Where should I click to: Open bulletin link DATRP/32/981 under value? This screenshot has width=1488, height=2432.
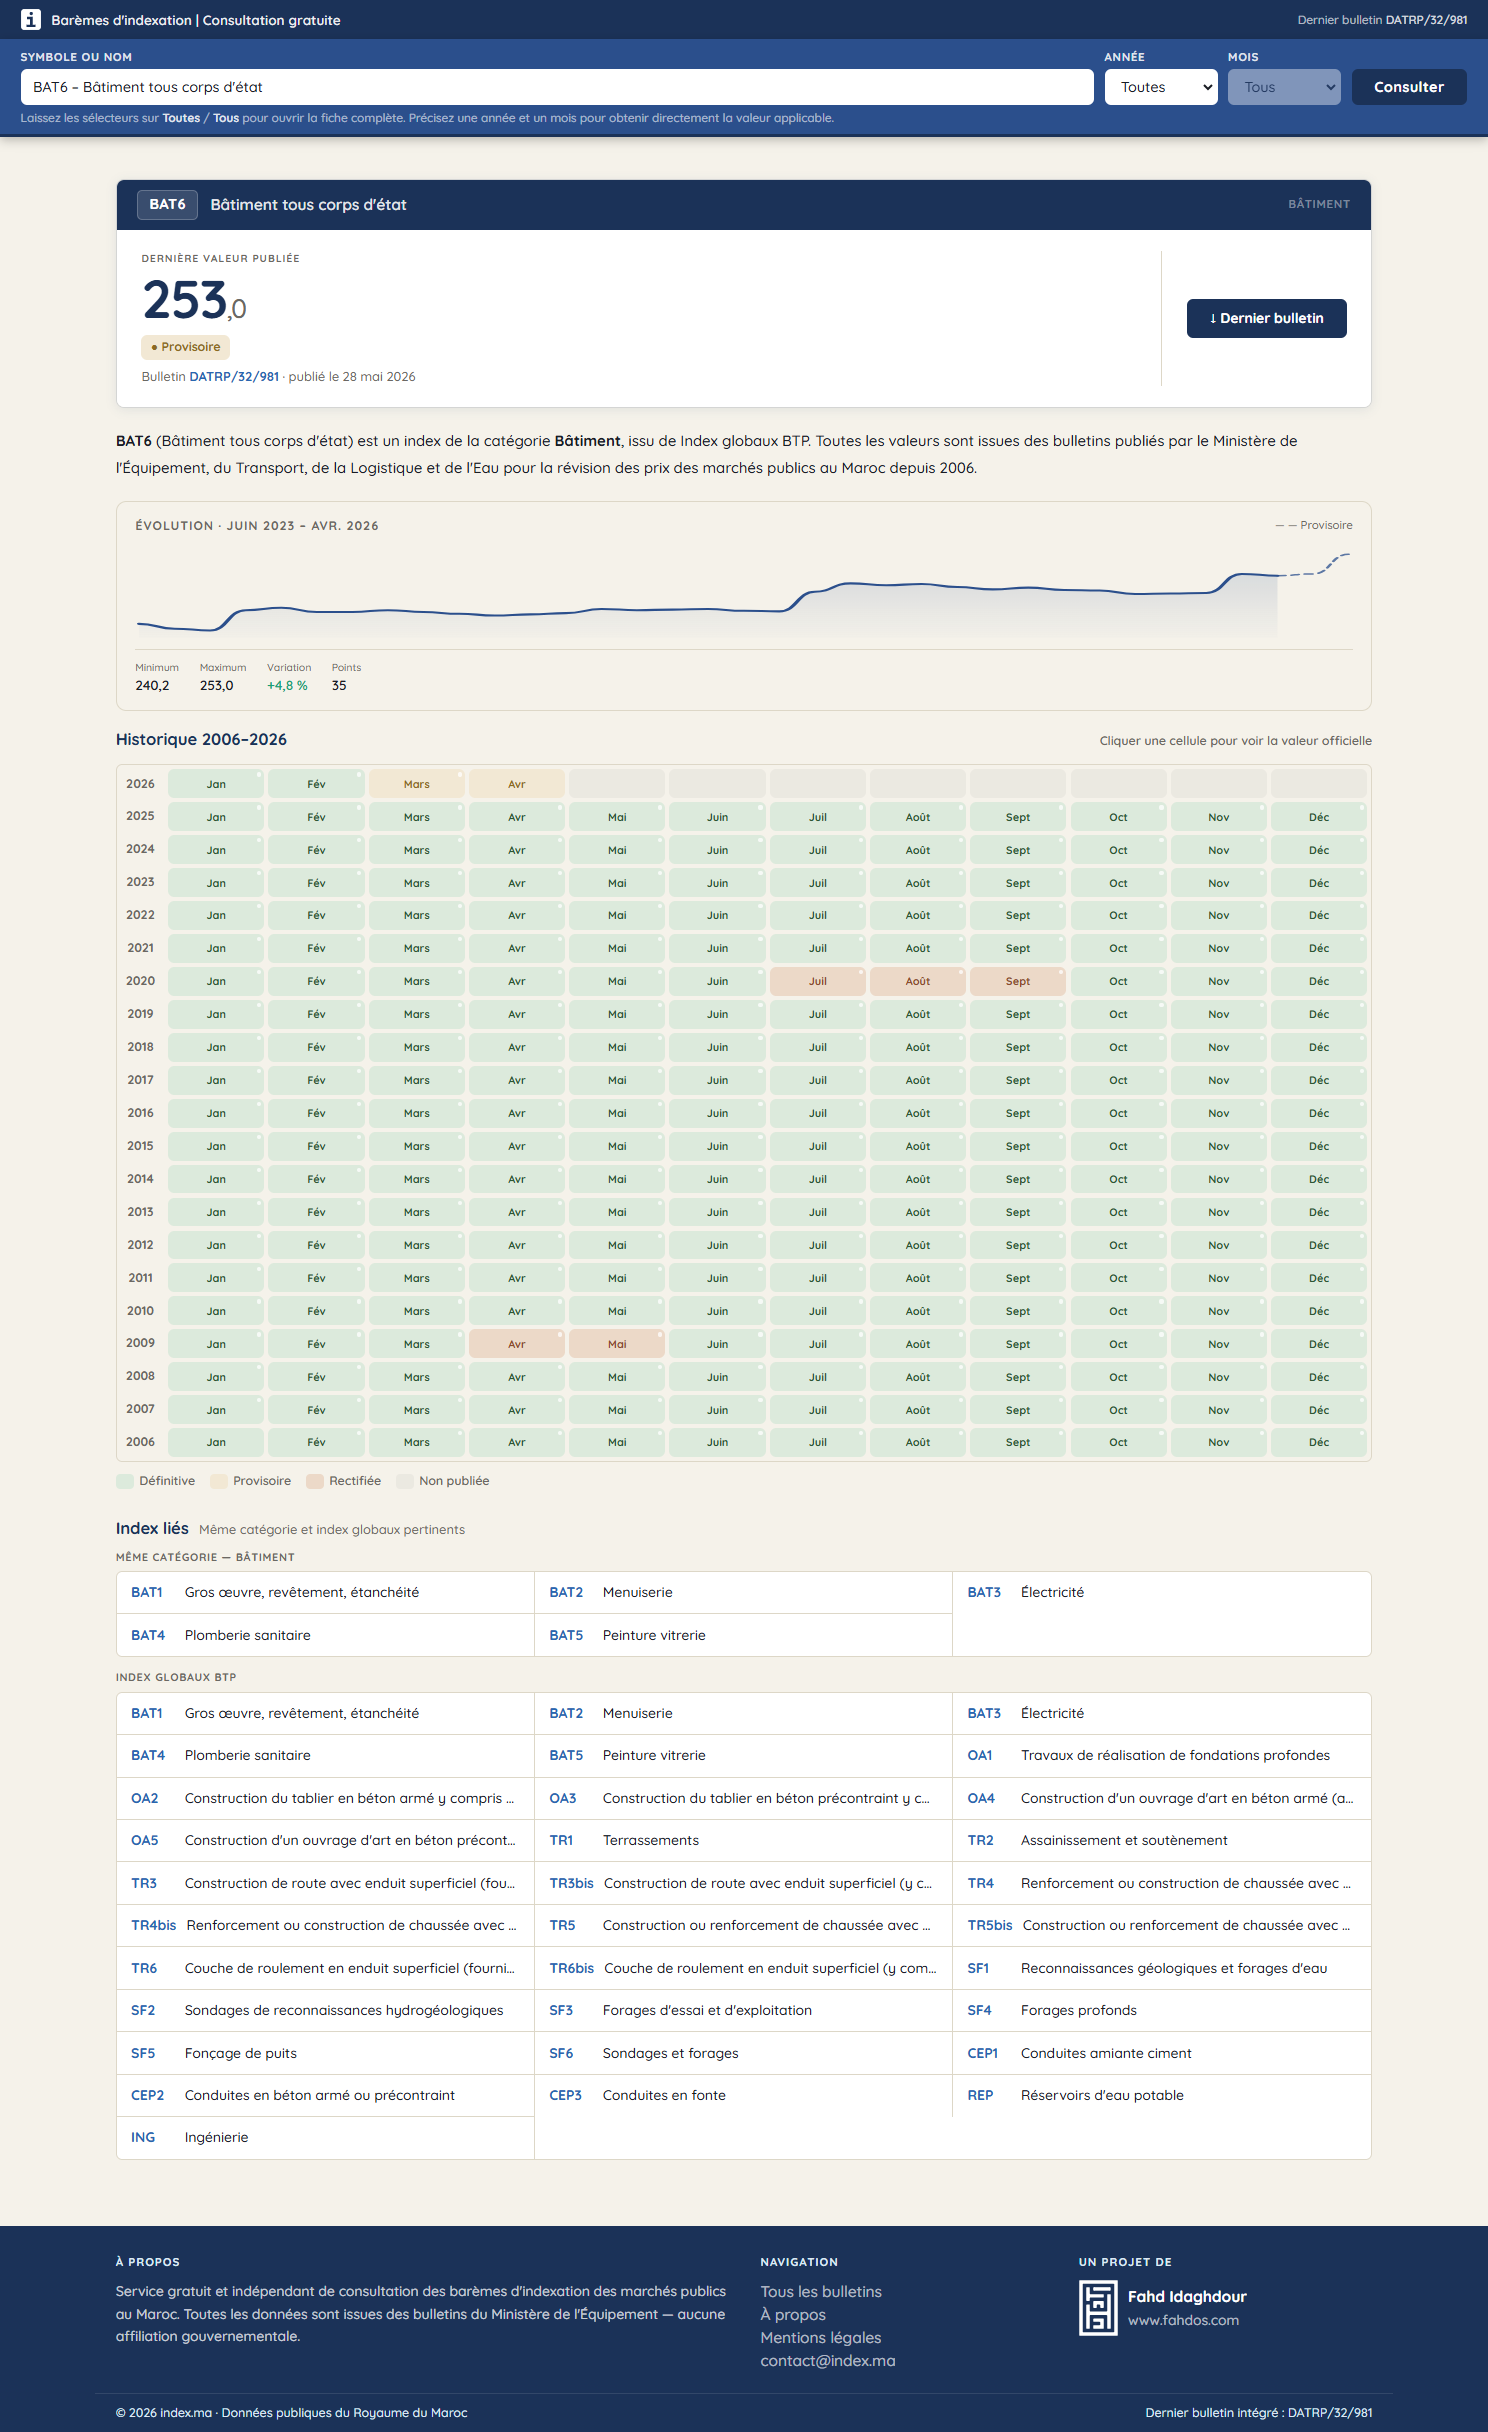234,377
